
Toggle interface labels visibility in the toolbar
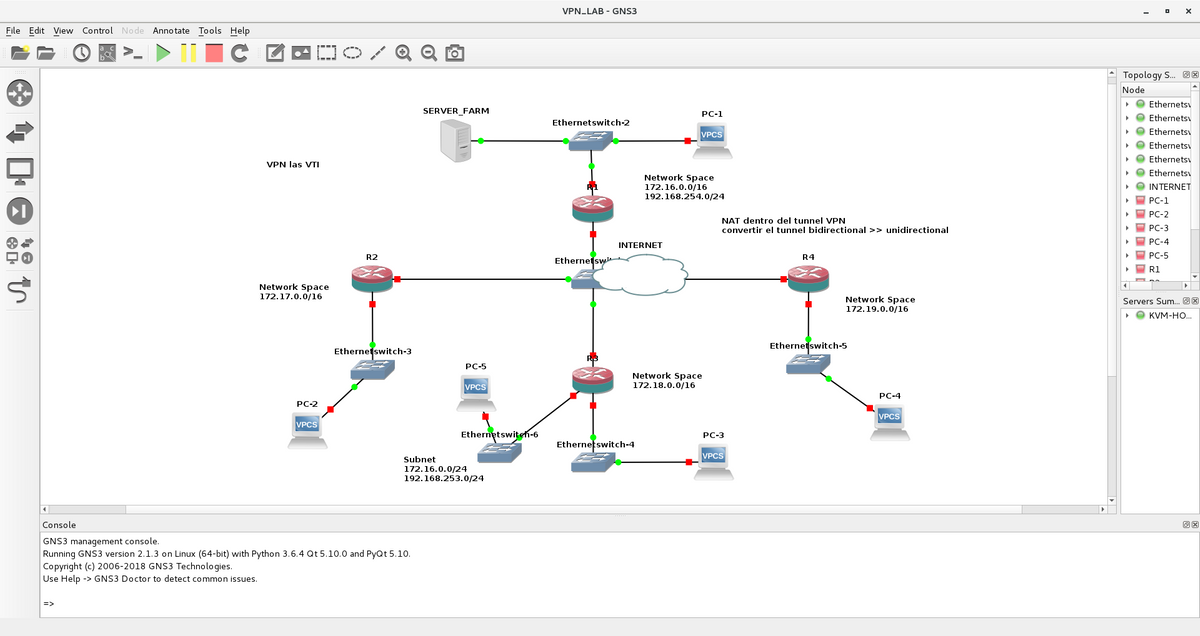tap(106, 52)
